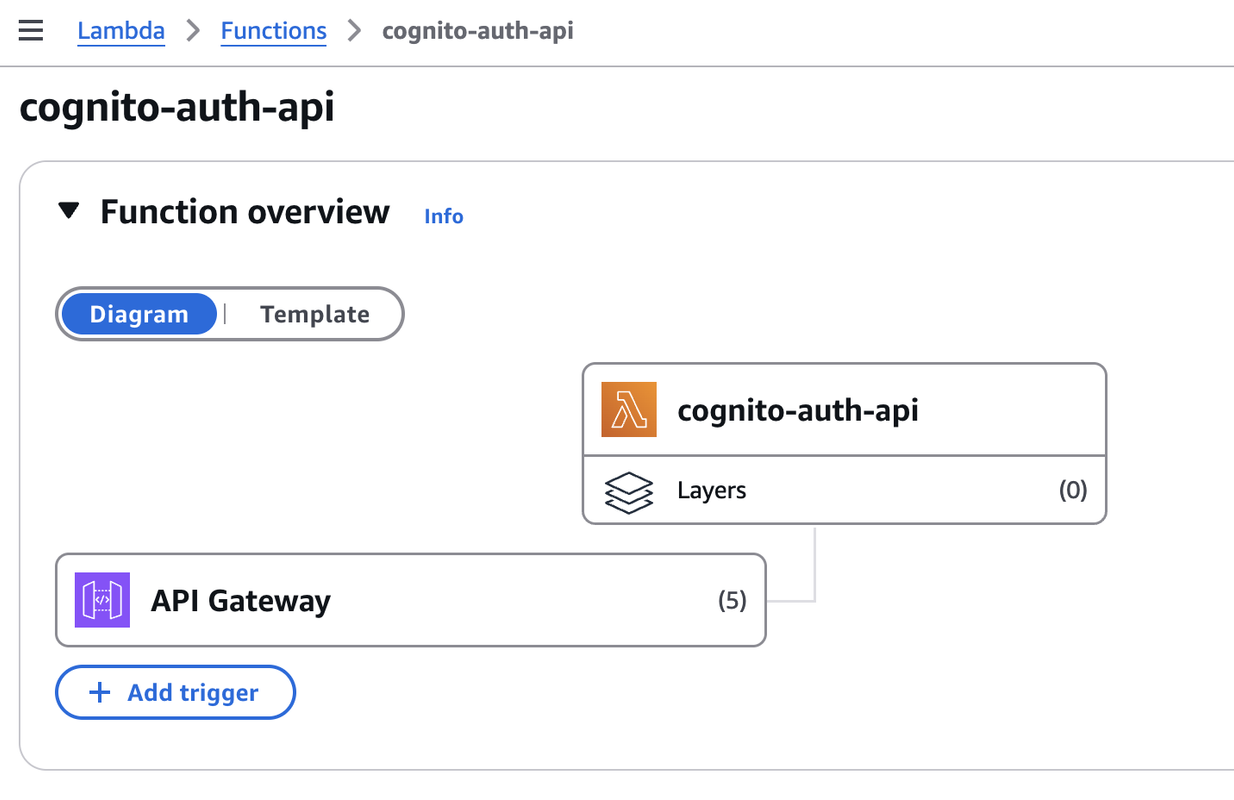Expand the API Gateway triggers node
Screen dimensions: 1234x800
[x=410, y=599]
